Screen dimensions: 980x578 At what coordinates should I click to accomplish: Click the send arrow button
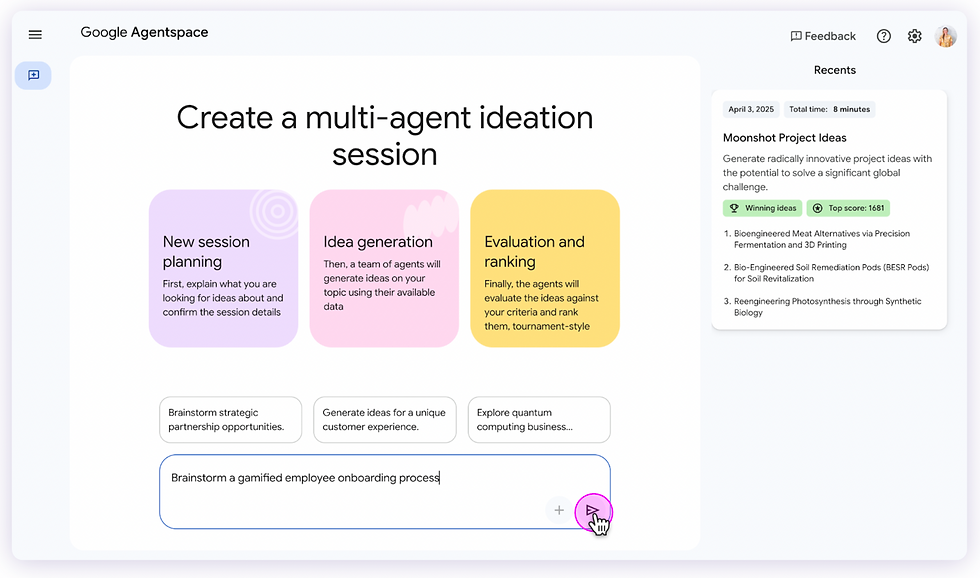pyautogui.click(x=593, y=512)
